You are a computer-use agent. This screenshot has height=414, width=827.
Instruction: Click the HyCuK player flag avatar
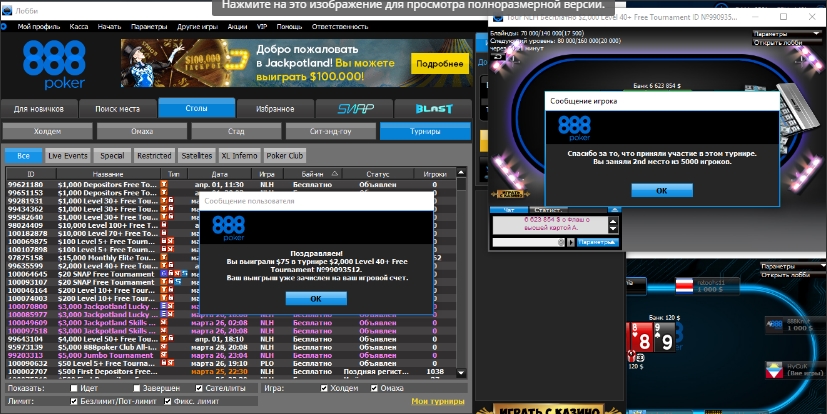point(774,369)
